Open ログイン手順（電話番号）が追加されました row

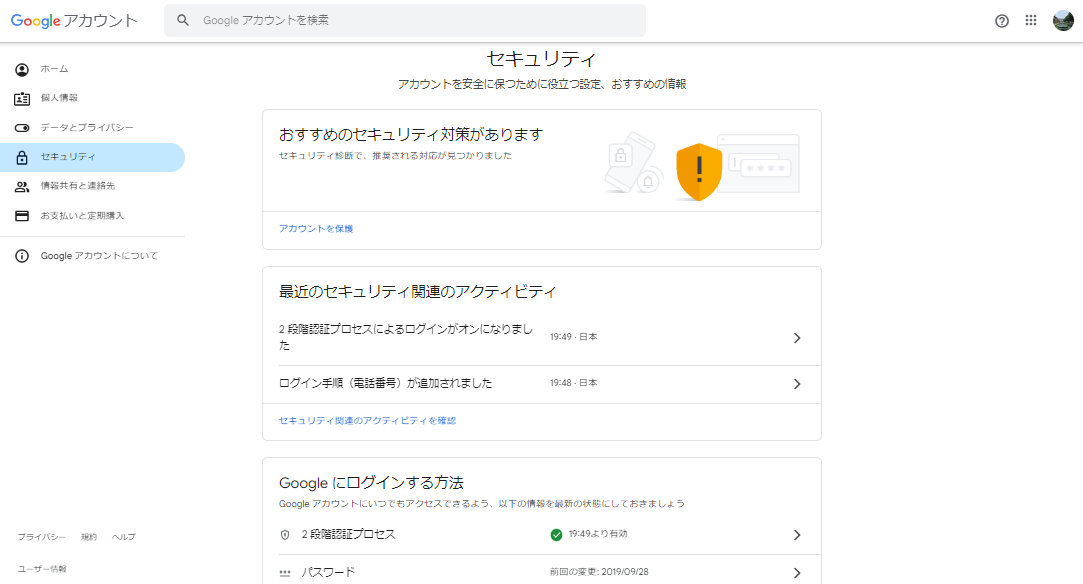542,384
